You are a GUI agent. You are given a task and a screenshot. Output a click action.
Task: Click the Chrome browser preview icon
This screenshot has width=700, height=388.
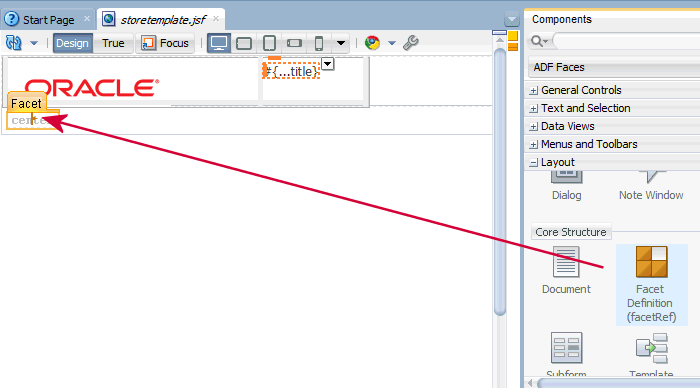(x=372, y=43)
